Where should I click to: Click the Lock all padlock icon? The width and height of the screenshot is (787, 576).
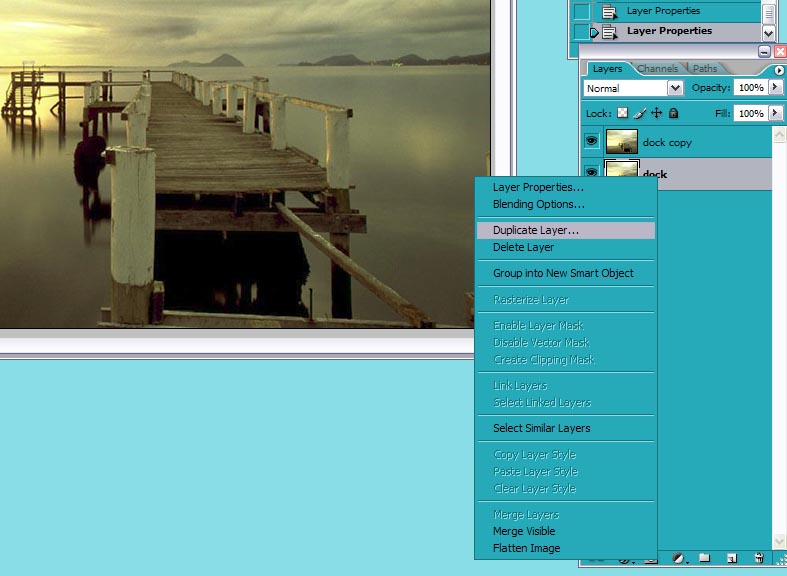click(x=674, y=113)
